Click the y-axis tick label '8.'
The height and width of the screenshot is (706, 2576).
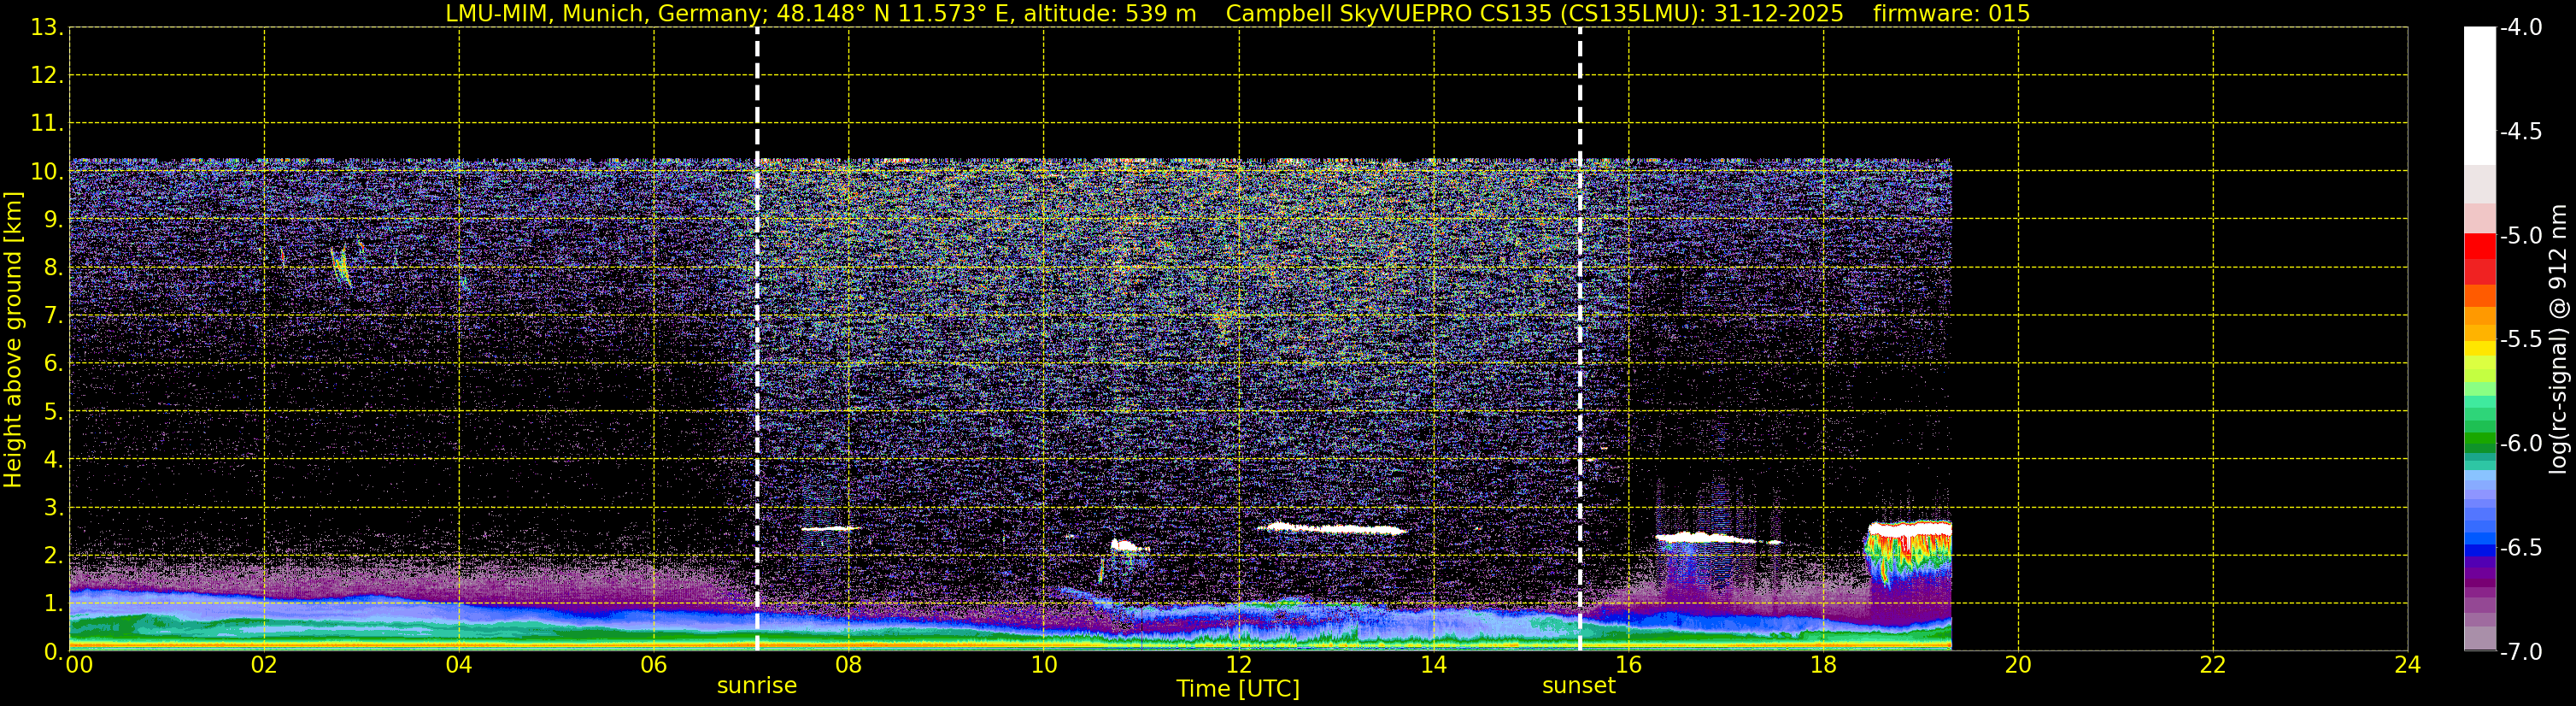pos(53,267)
